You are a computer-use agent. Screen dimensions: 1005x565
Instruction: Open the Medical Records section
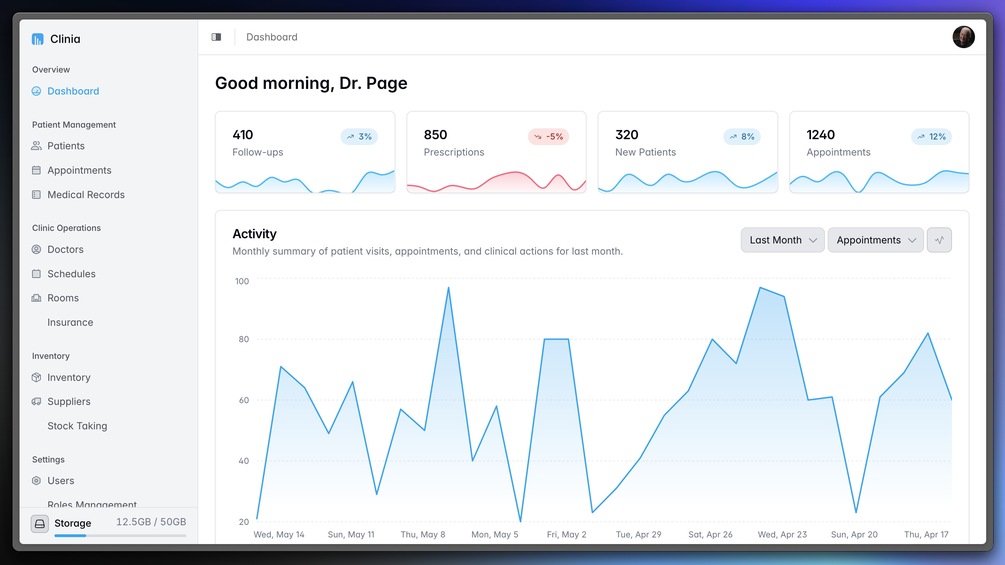86,195
